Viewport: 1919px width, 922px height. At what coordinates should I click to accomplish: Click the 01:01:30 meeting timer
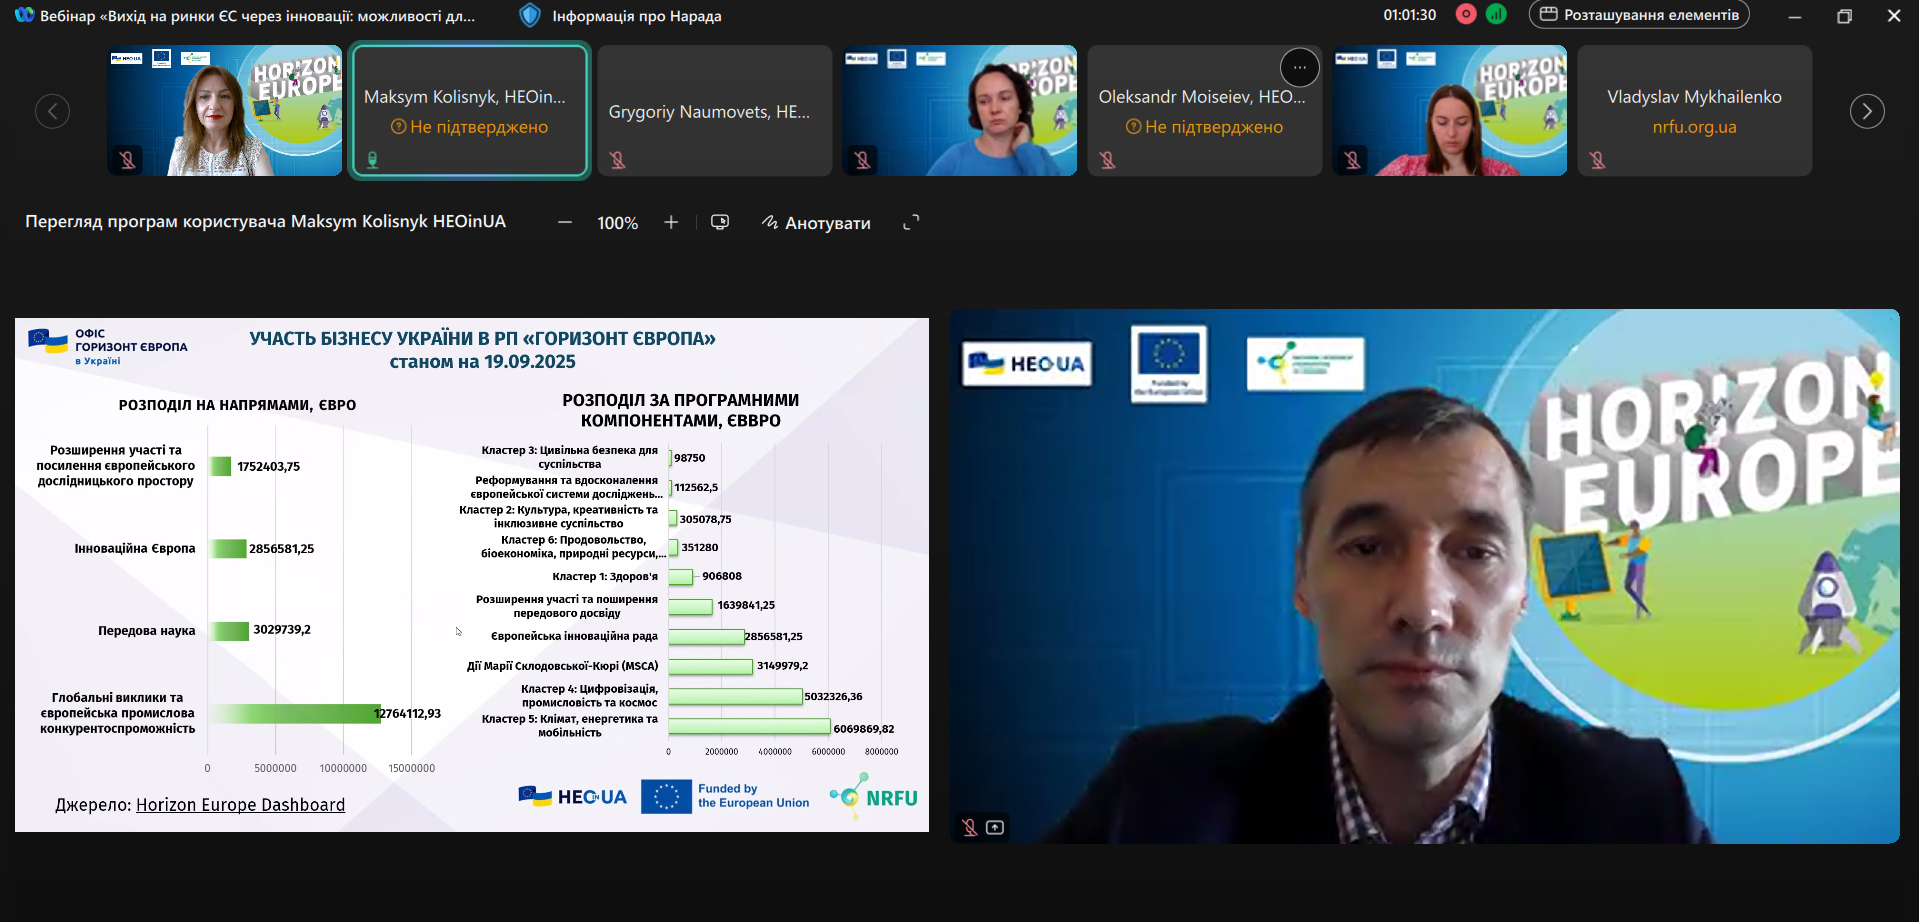click(x=1410, y=15)
